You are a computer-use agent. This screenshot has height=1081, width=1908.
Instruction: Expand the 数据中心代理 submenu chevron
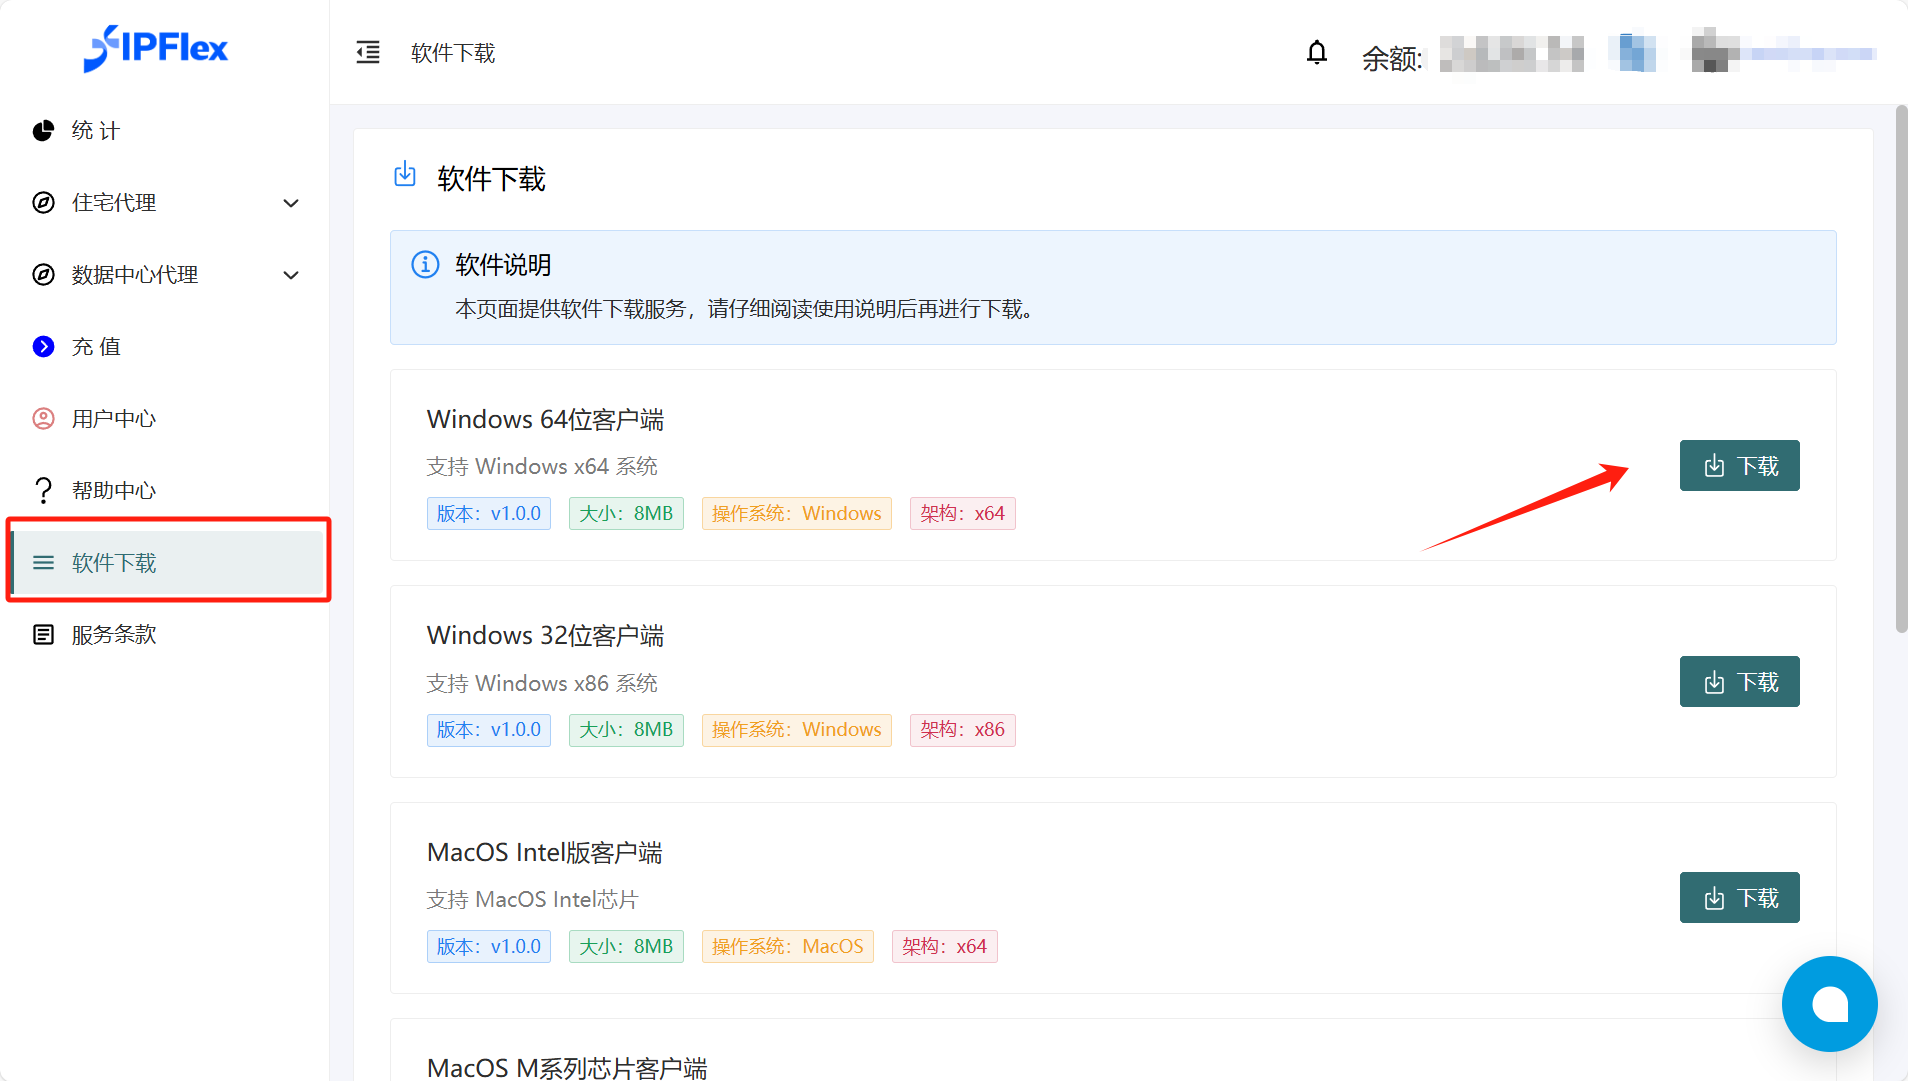pyautogui.click(x=291, y=275)
